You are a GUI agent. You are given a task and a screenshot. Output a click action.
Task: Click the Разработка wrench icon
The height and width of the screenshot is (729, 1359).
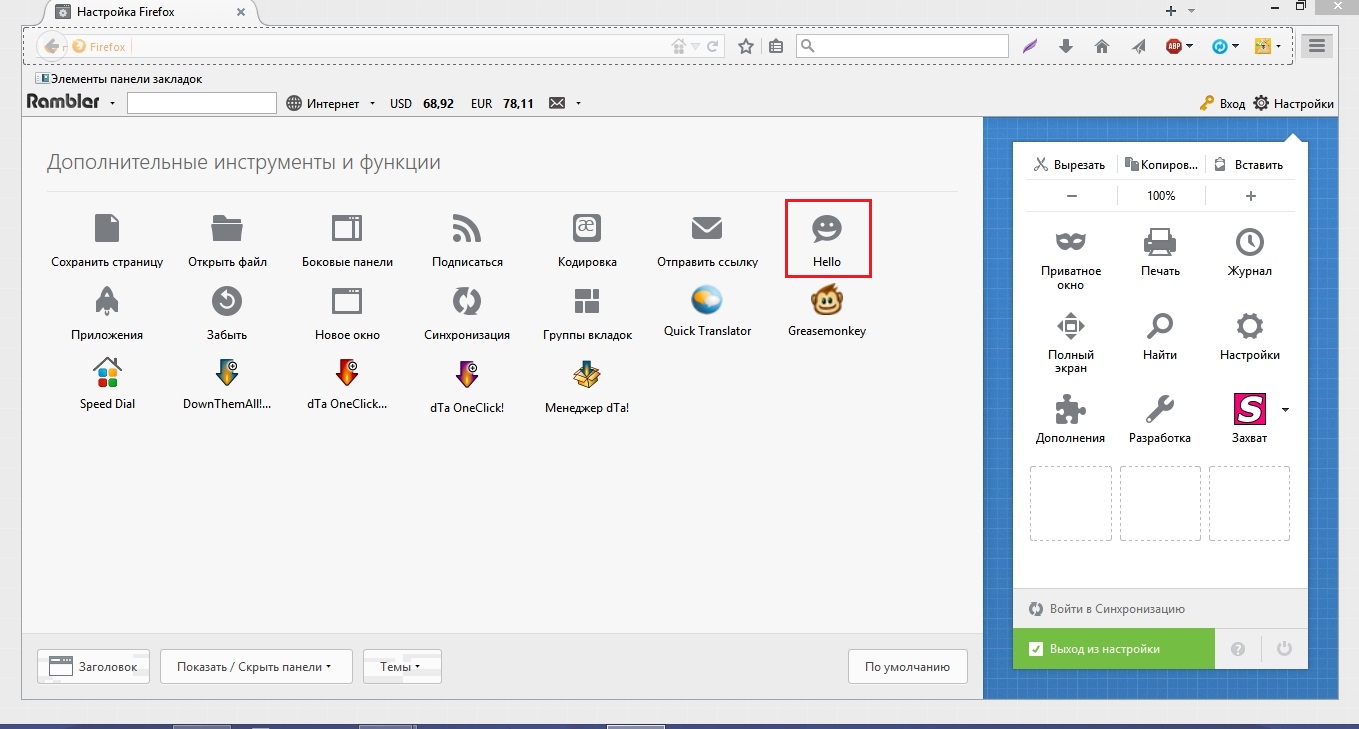click(x=1160, y=409)
